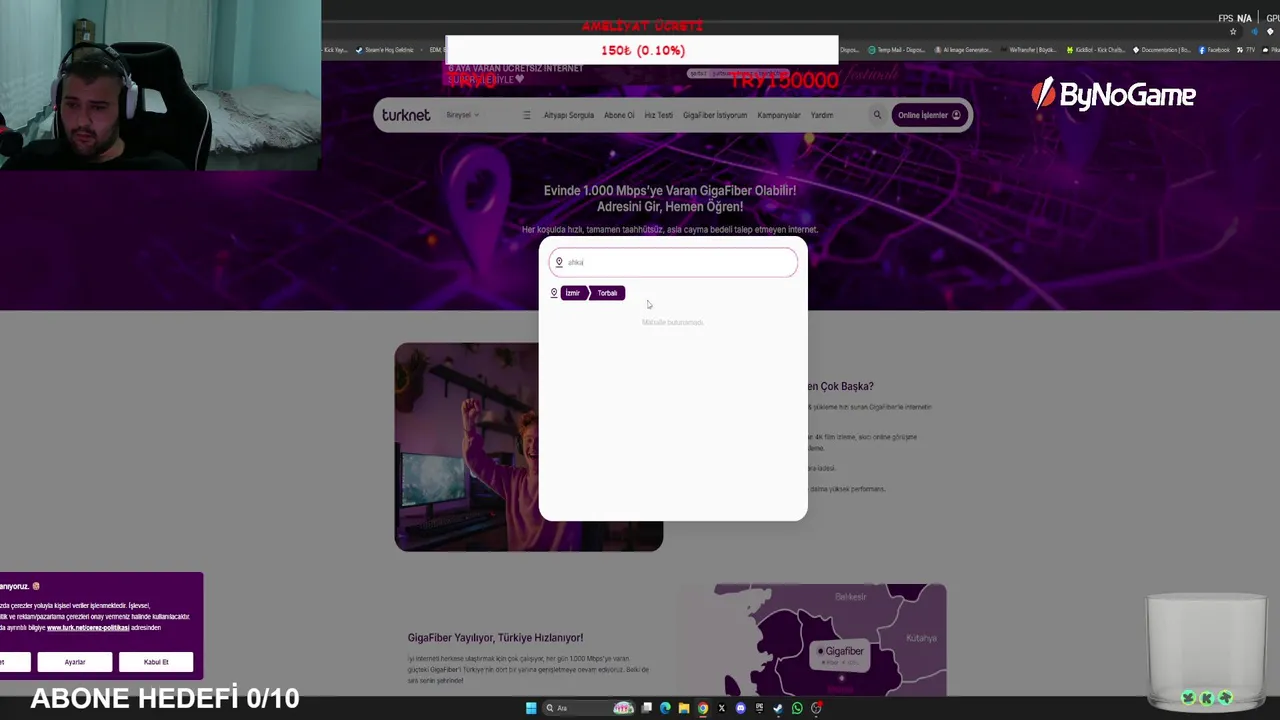Select the İzmir breadcrumb chip
The image size is (1280, 720).
(572, 293)
